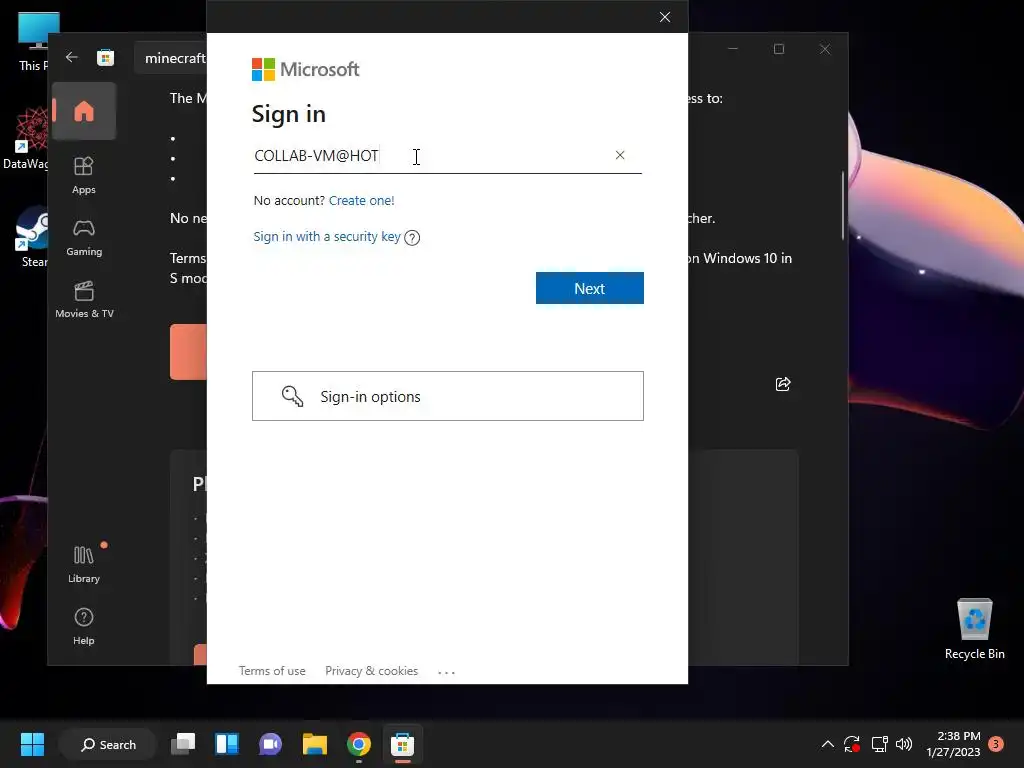This screenshot has height=768, width=1024.
Task: Open taskbar Search
Action: [x=108, y=744]
